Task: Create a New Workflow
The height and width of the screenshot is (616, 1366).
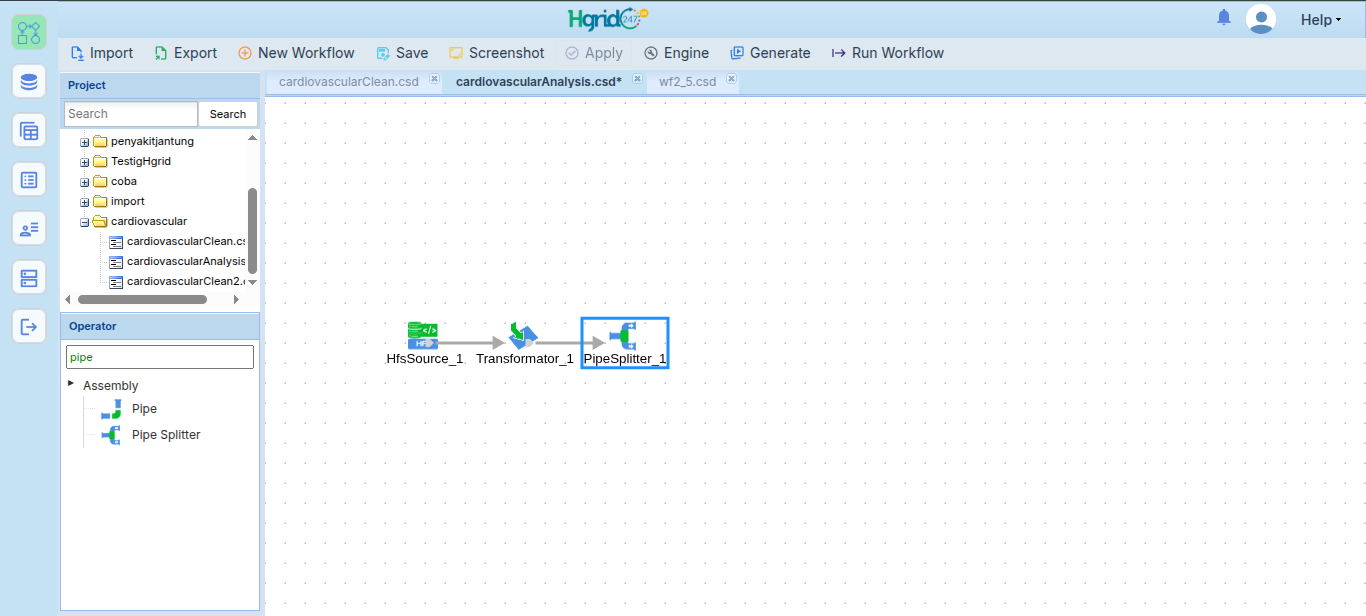Action: (x=296, y=53)
